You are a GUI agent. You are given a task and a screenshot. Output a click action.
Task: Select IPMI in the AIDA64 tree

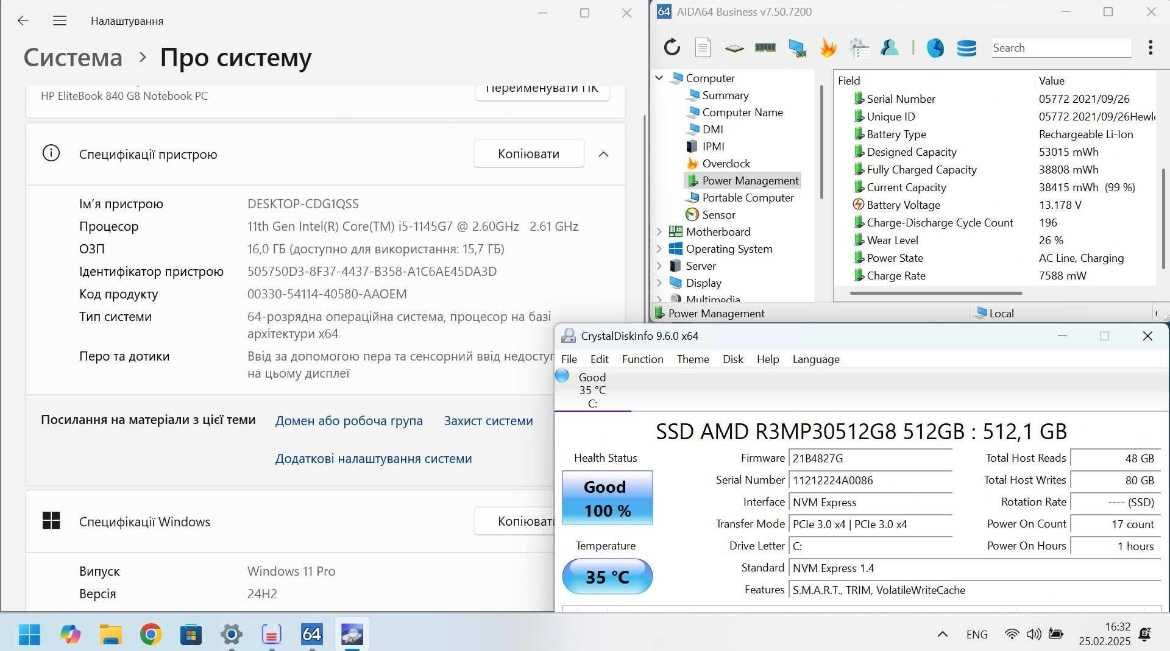click(x=713, y=146)
